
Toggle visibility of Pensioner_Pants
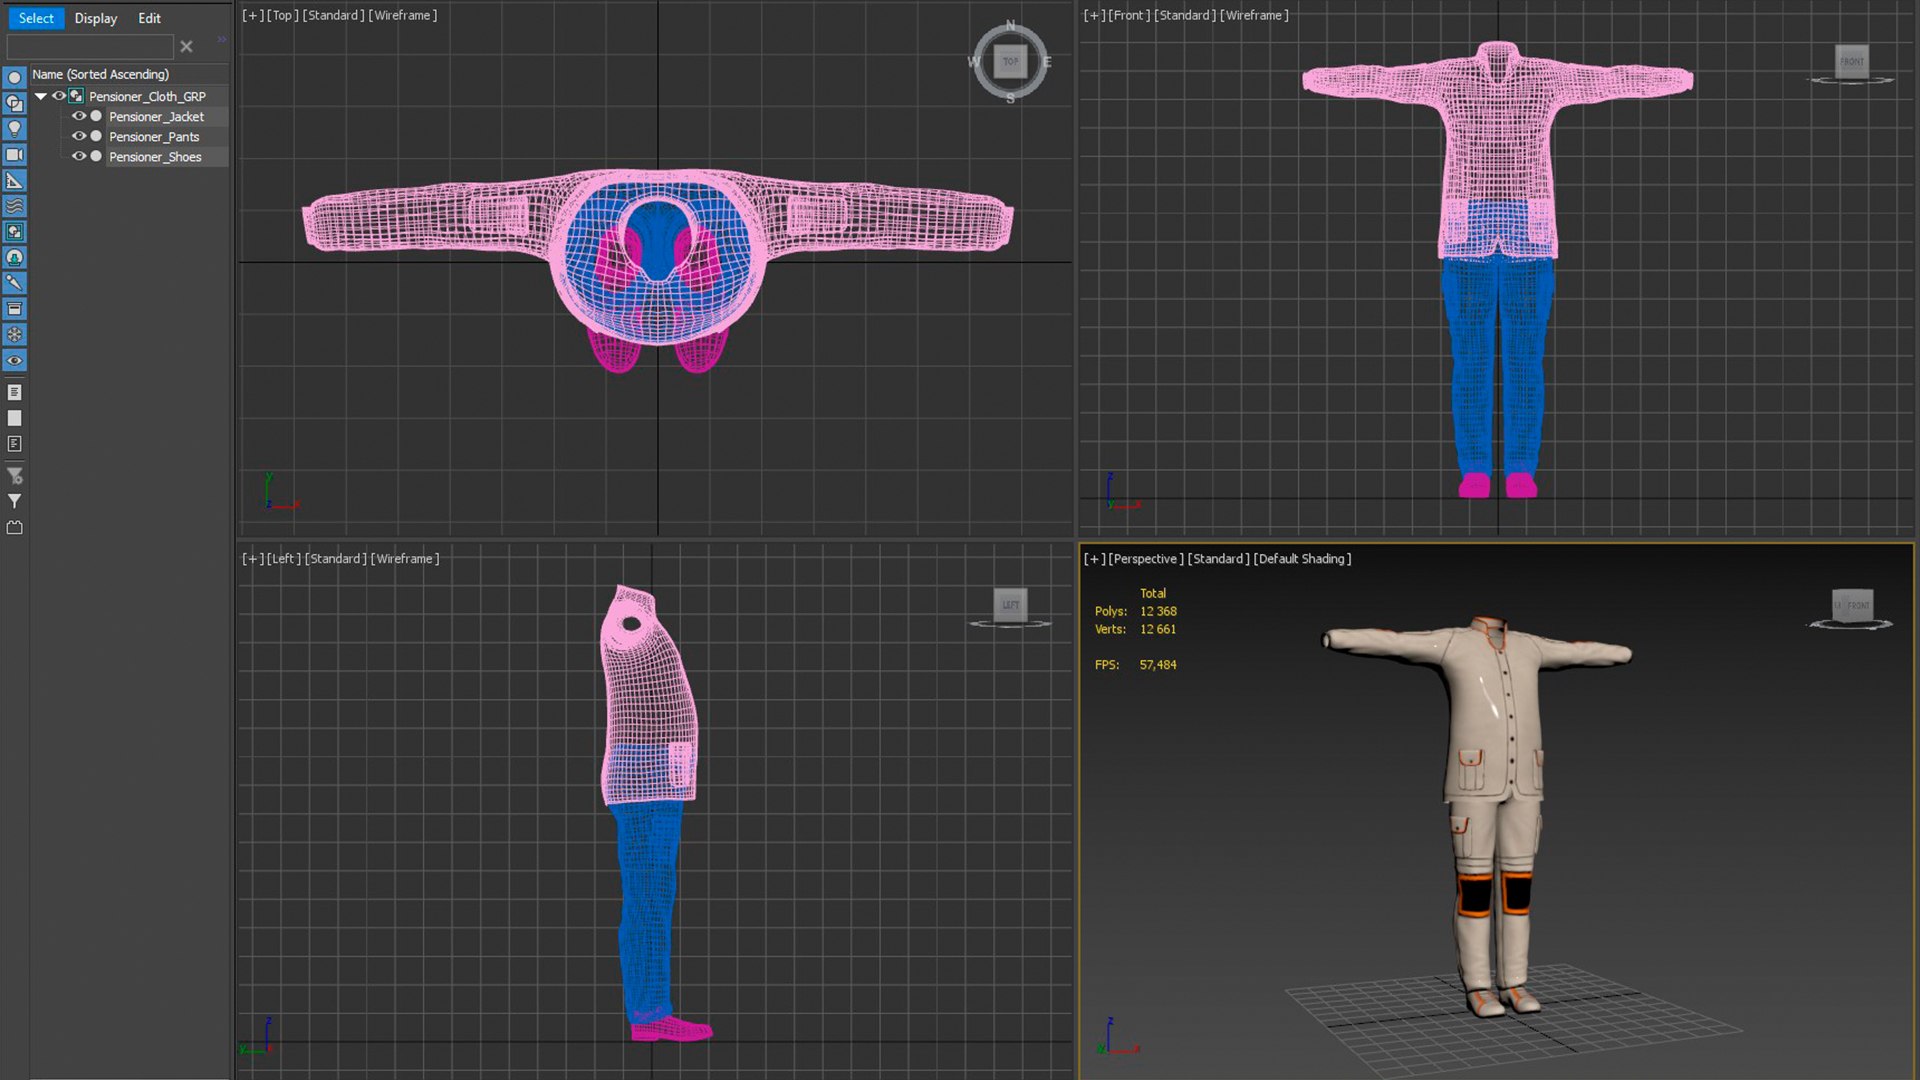click(79, 136)
